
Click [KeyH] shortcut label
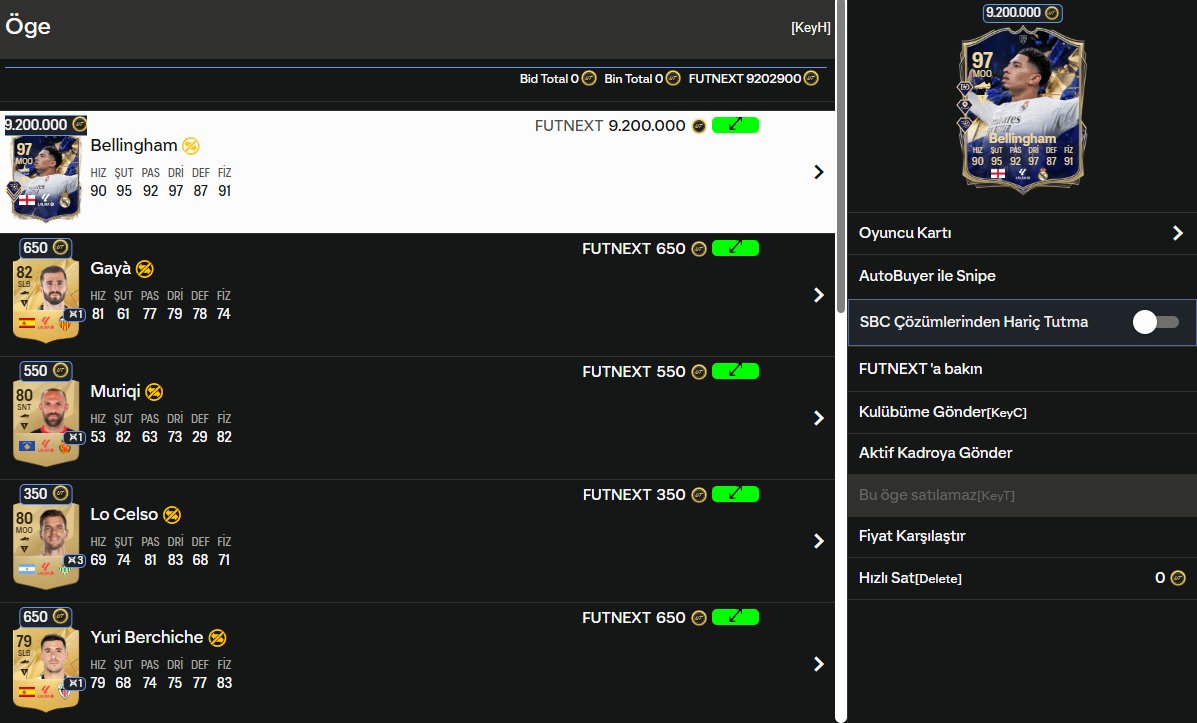[811, 27]
